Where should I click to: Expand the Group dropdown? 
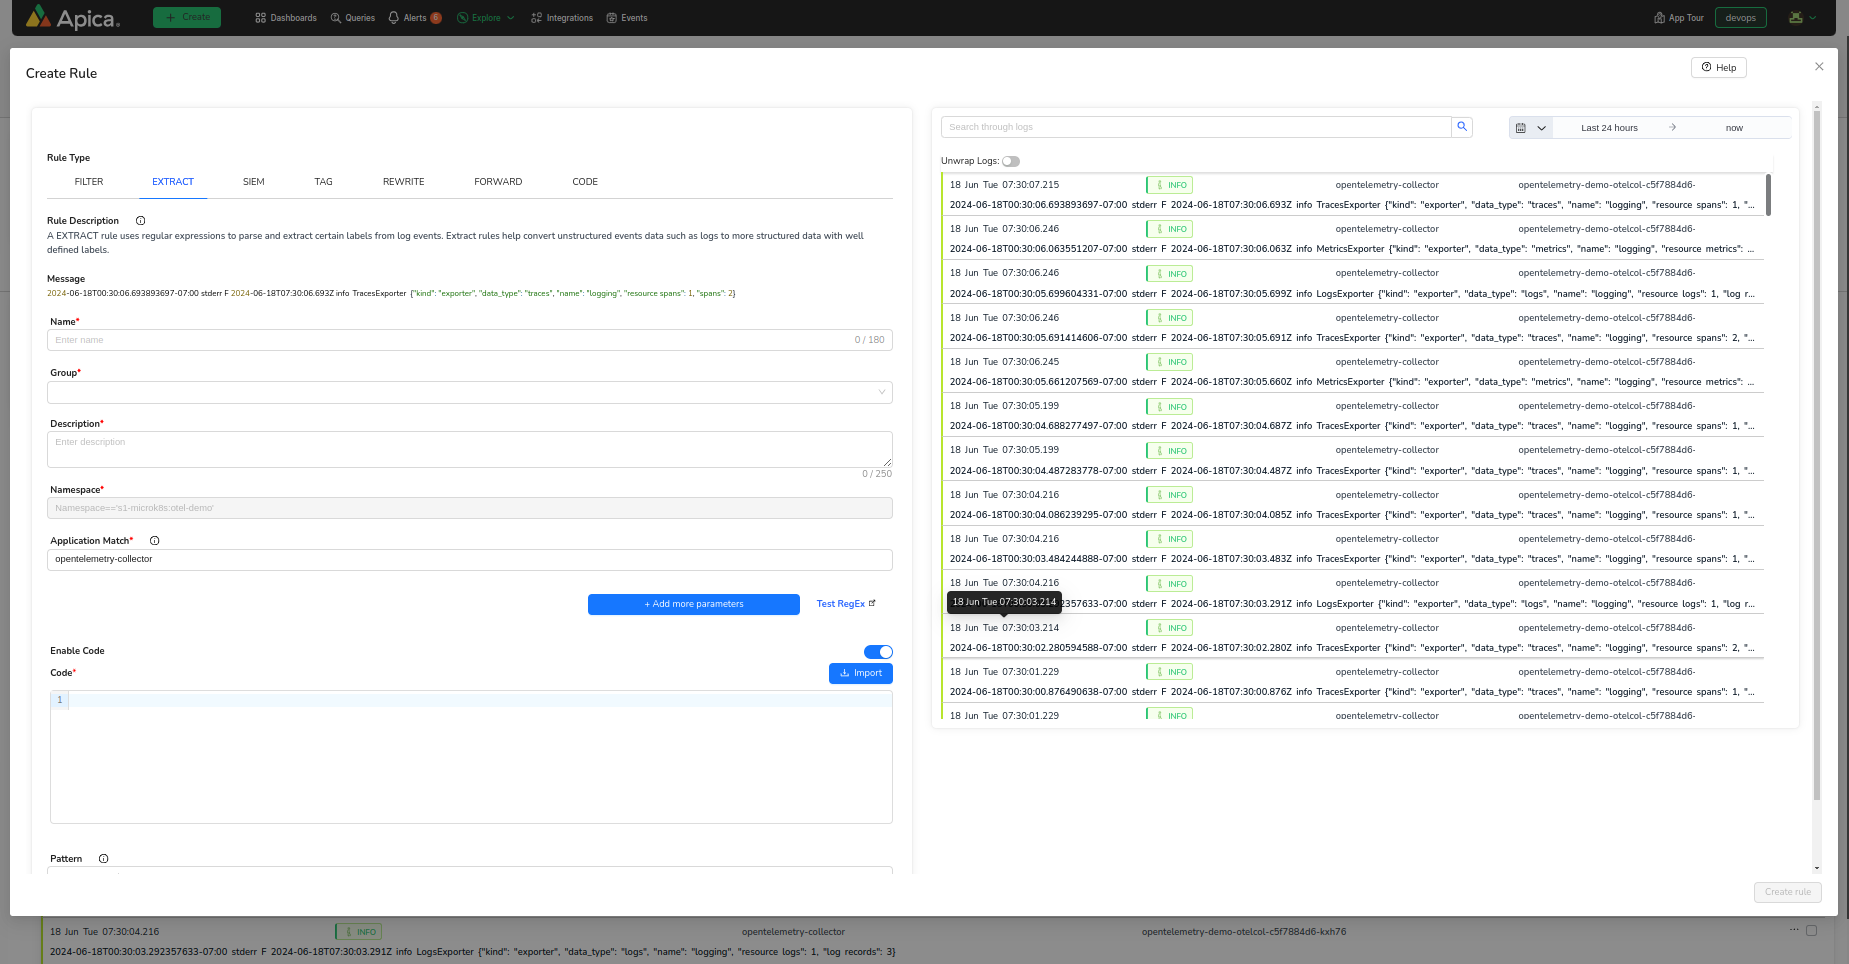(469, 392)
